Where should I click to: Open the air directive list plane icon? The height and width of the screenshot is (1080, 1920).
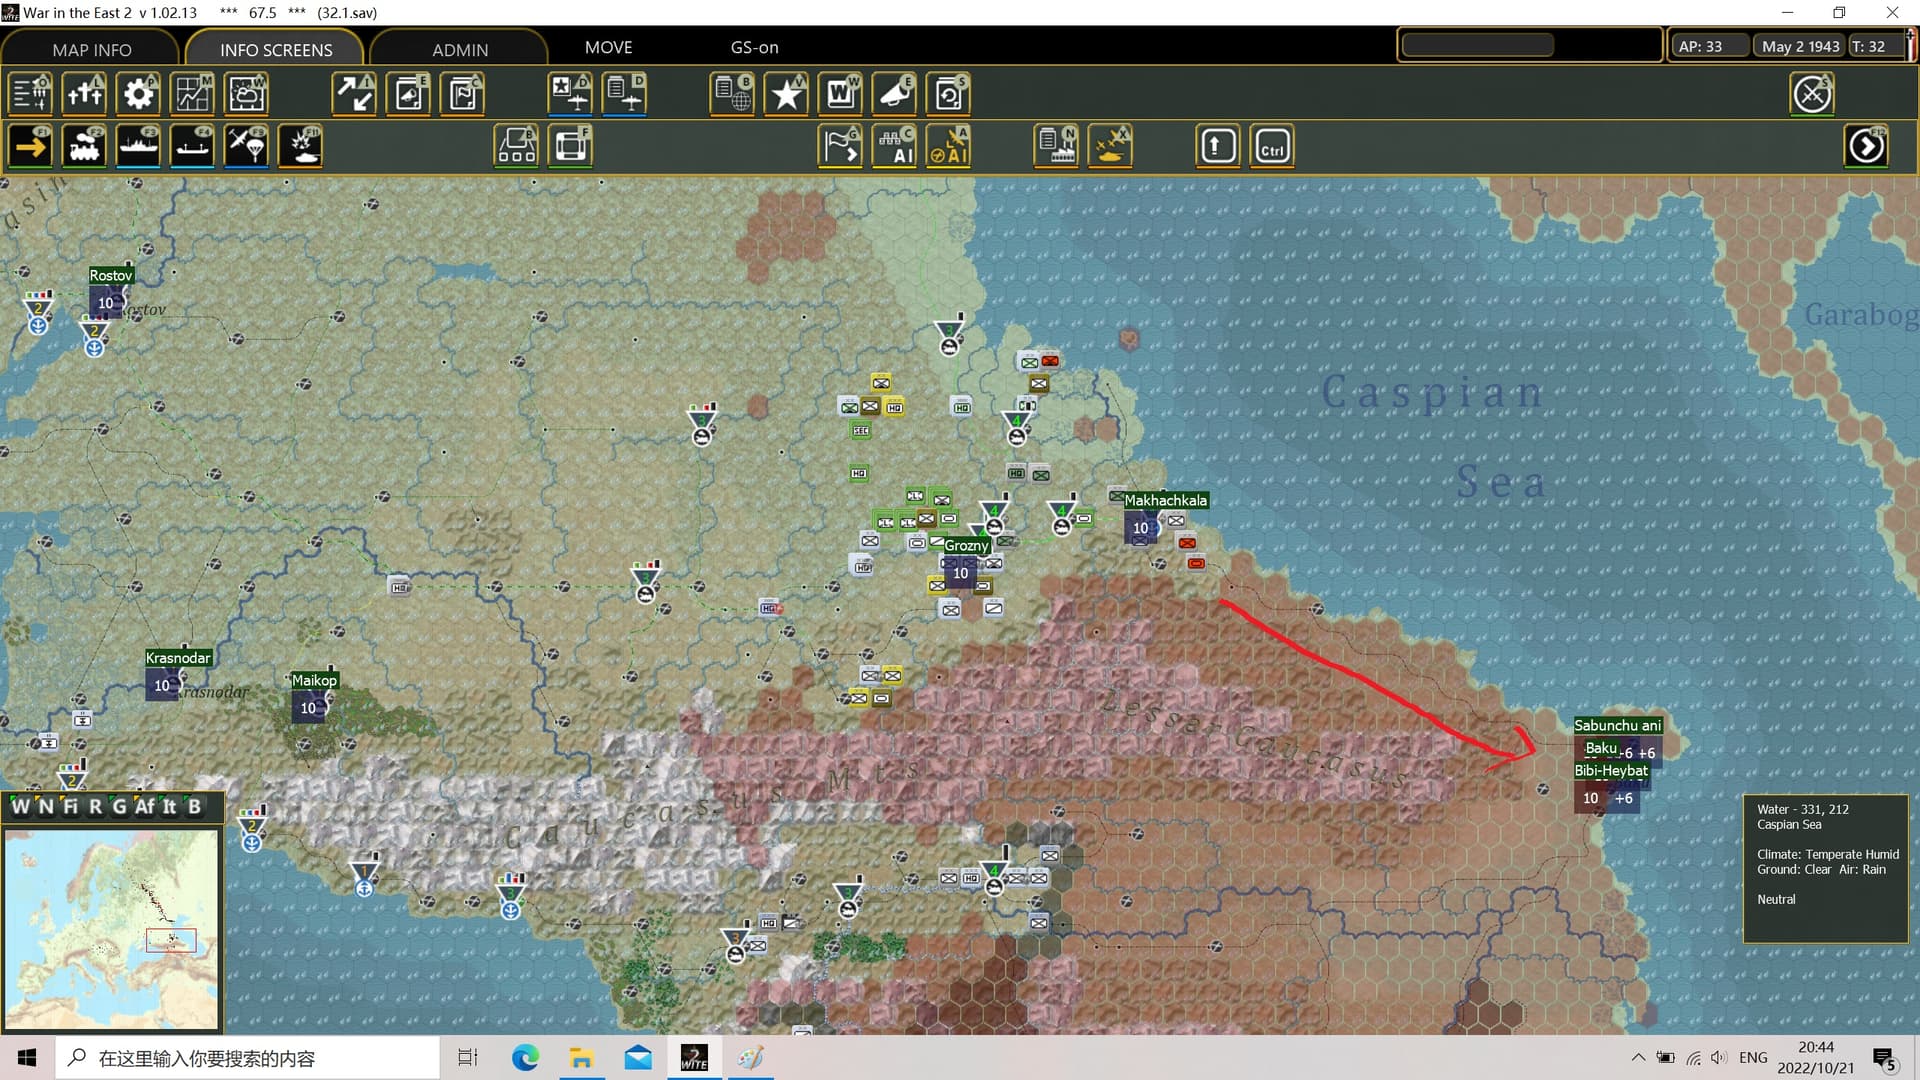625,94
